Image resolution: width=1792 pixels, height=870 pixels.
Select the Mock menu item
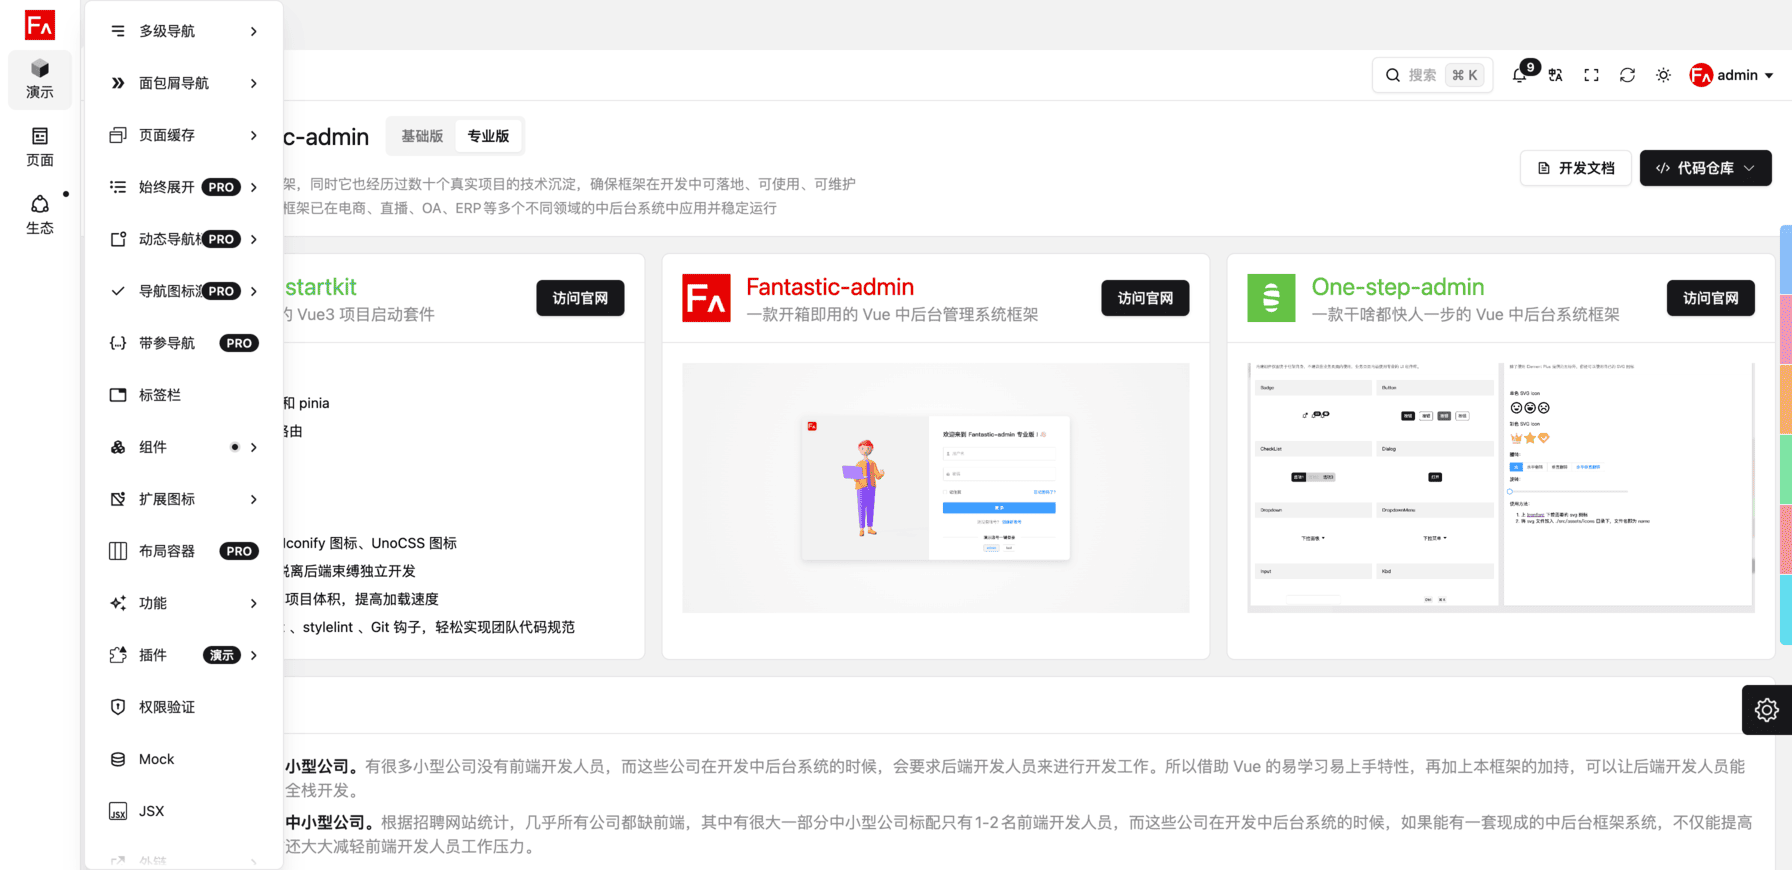click(x=157, y=759)
